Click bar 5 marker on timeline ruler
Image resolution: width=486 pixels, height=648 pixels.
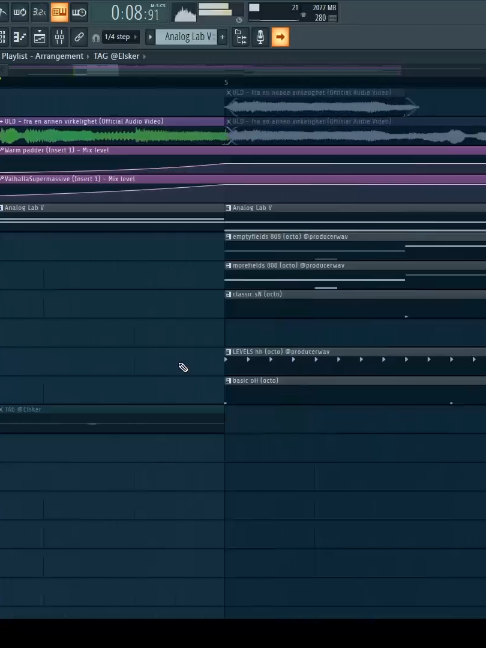tap(226, 82)
